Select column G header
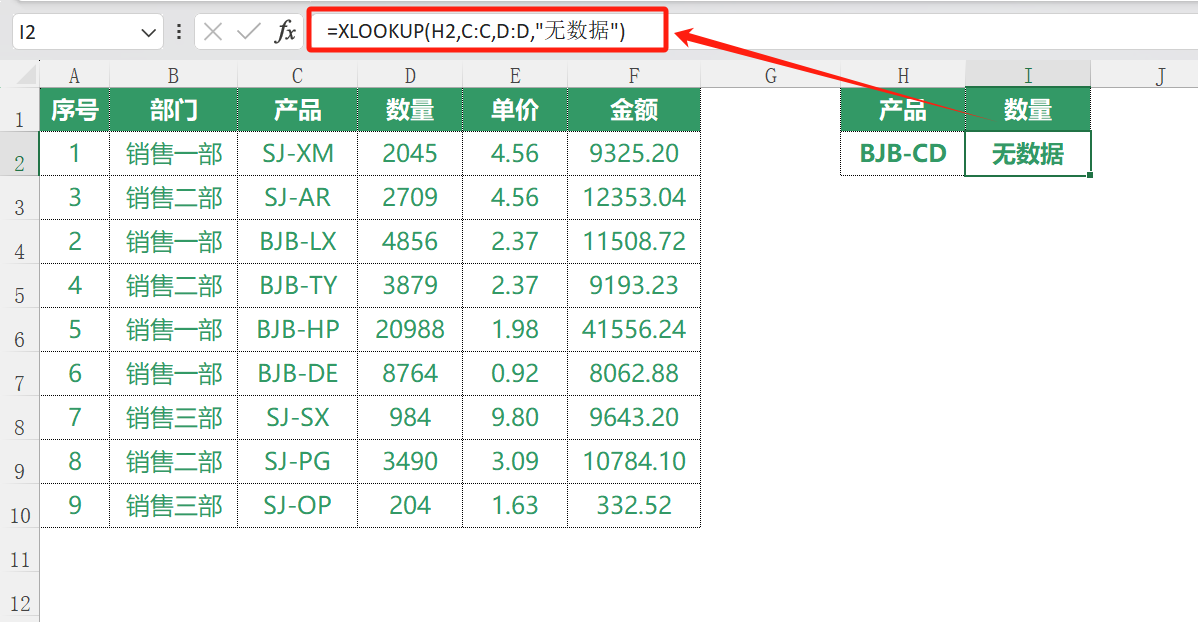This screenshot has height=622, width=1198. coord(771,76)
